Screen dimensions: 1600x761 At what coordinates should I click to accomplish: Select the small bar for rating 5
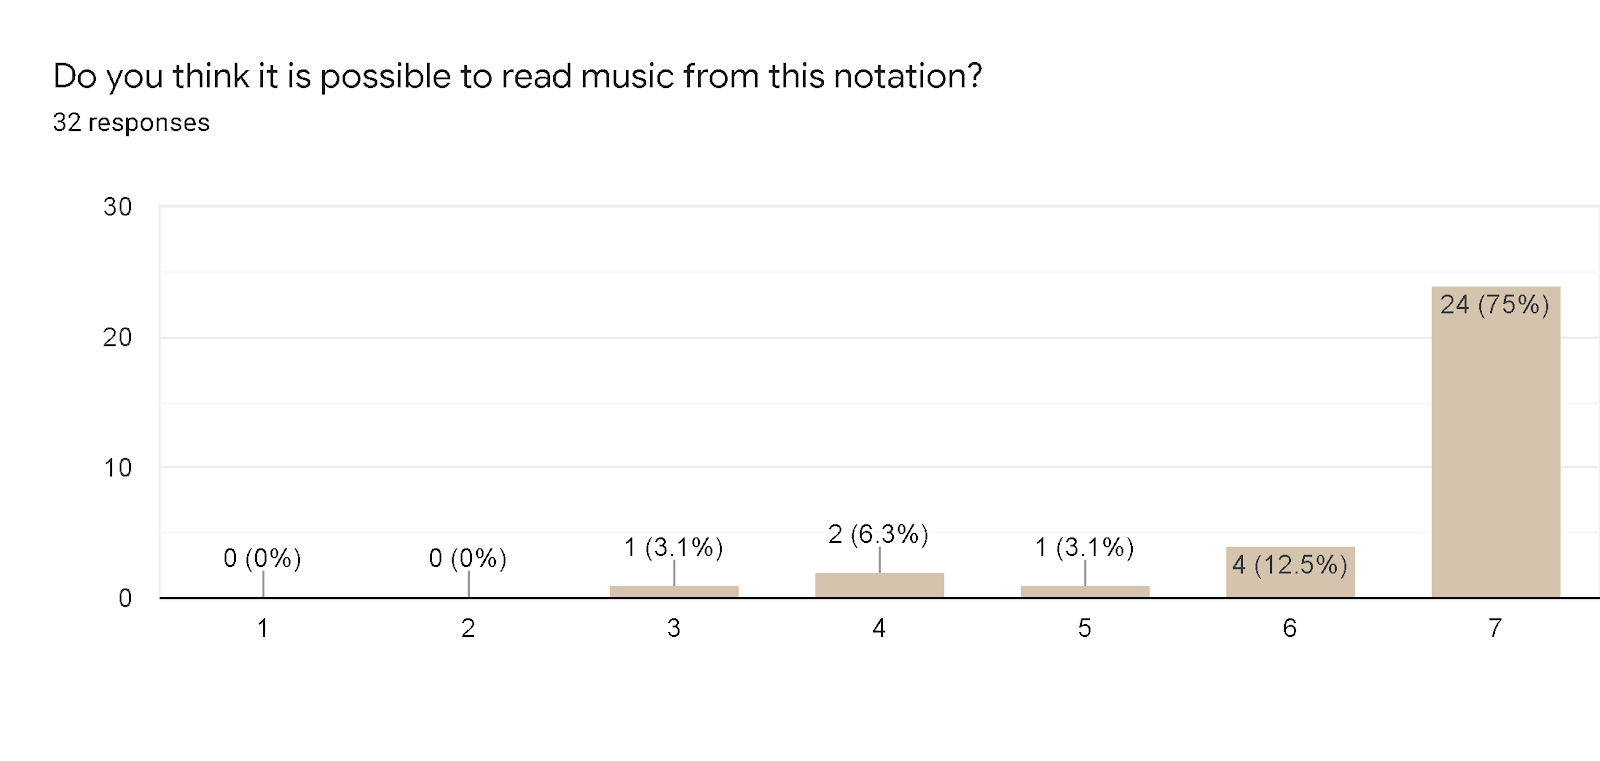coord(1085,592)
